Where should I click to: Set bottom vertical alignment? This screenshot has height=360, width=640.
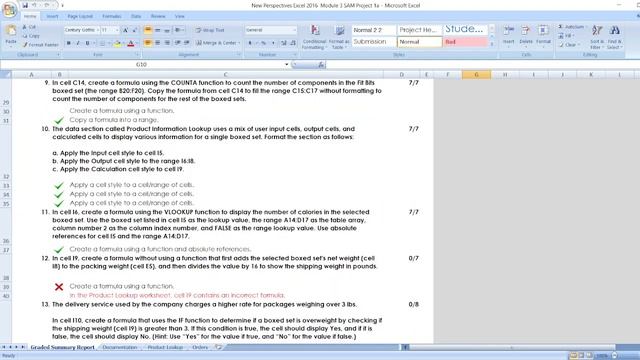167,30
